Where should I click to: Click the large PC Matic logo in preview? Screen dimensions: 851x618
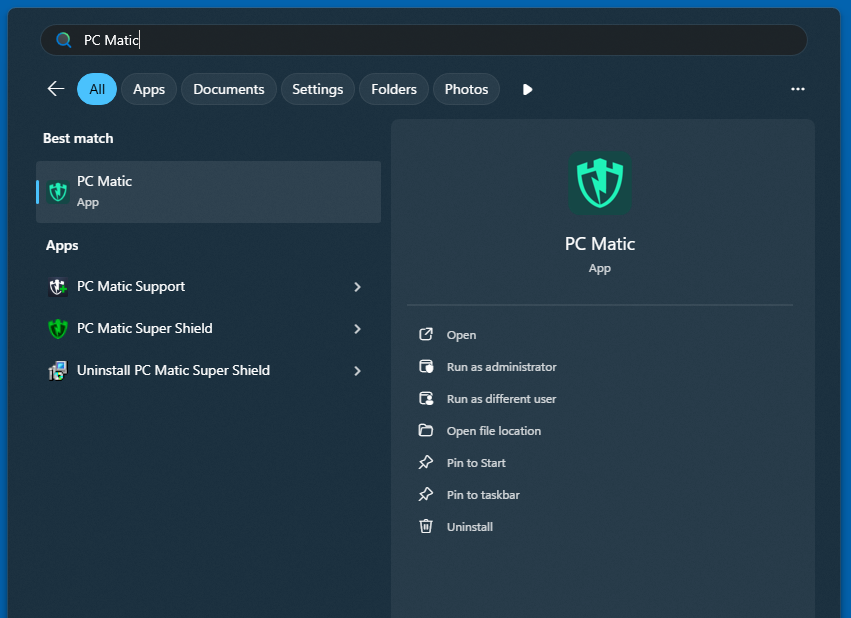pyautogui.click(x=600, y=183)
